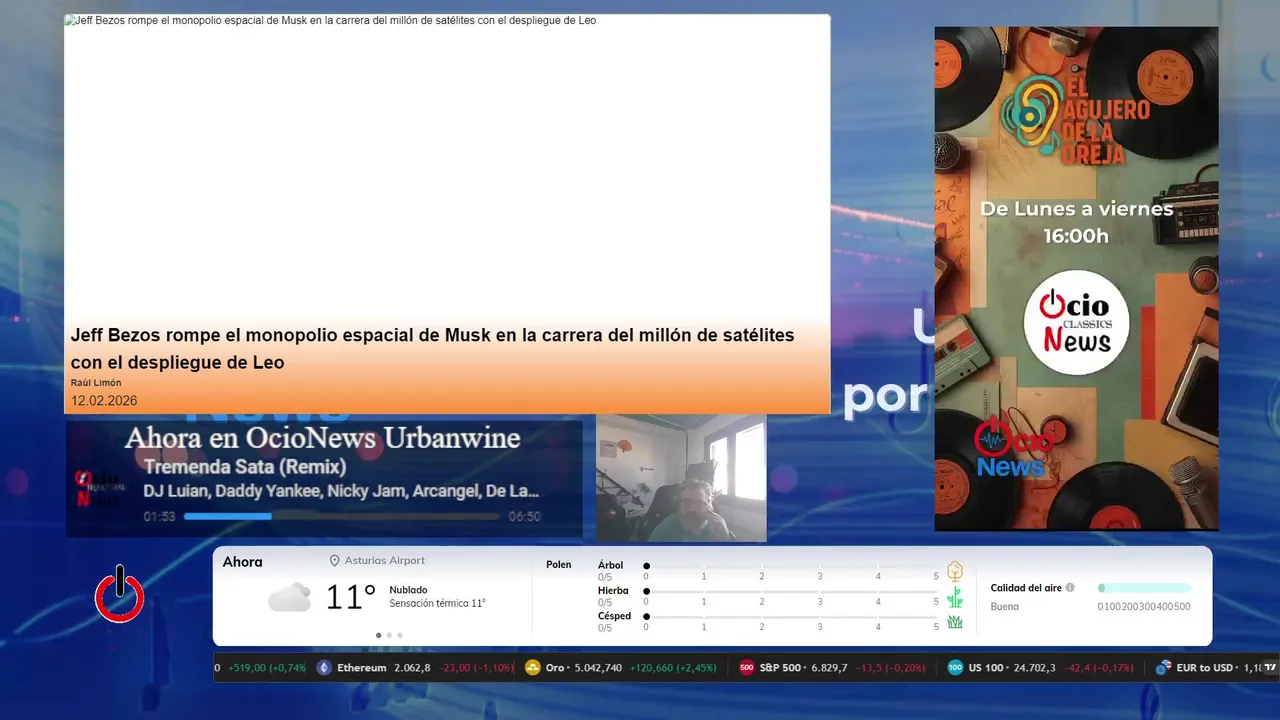This screenshot has height=720, width=1280.
Task: Open the US 100 ticker entry
Action: [x=1041, y=667]
